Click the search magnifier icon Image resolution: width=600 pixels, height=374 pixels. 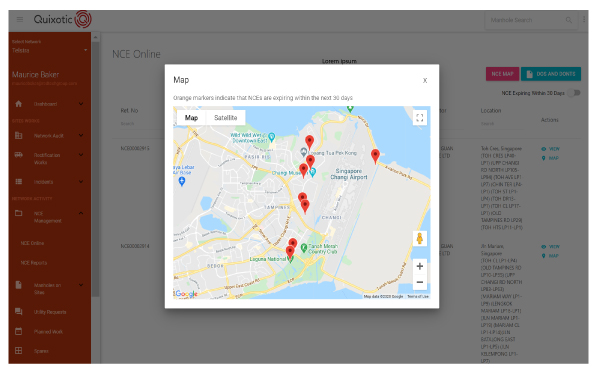[569, 20]
